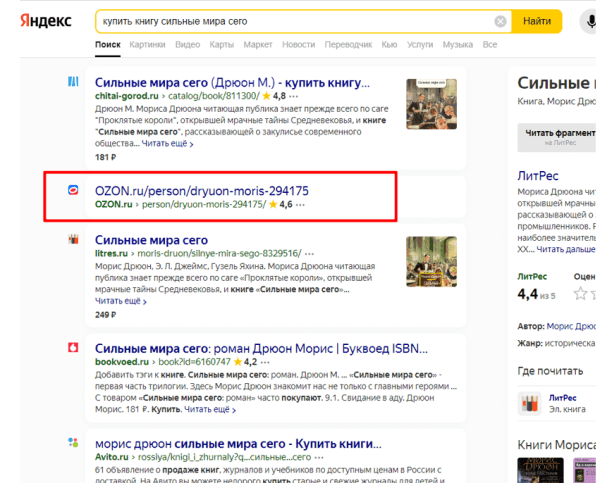This screenshot has height=483, width=600.
Task: Click the chitai-gorod favicon icon
Action: (x=73, y=82)
